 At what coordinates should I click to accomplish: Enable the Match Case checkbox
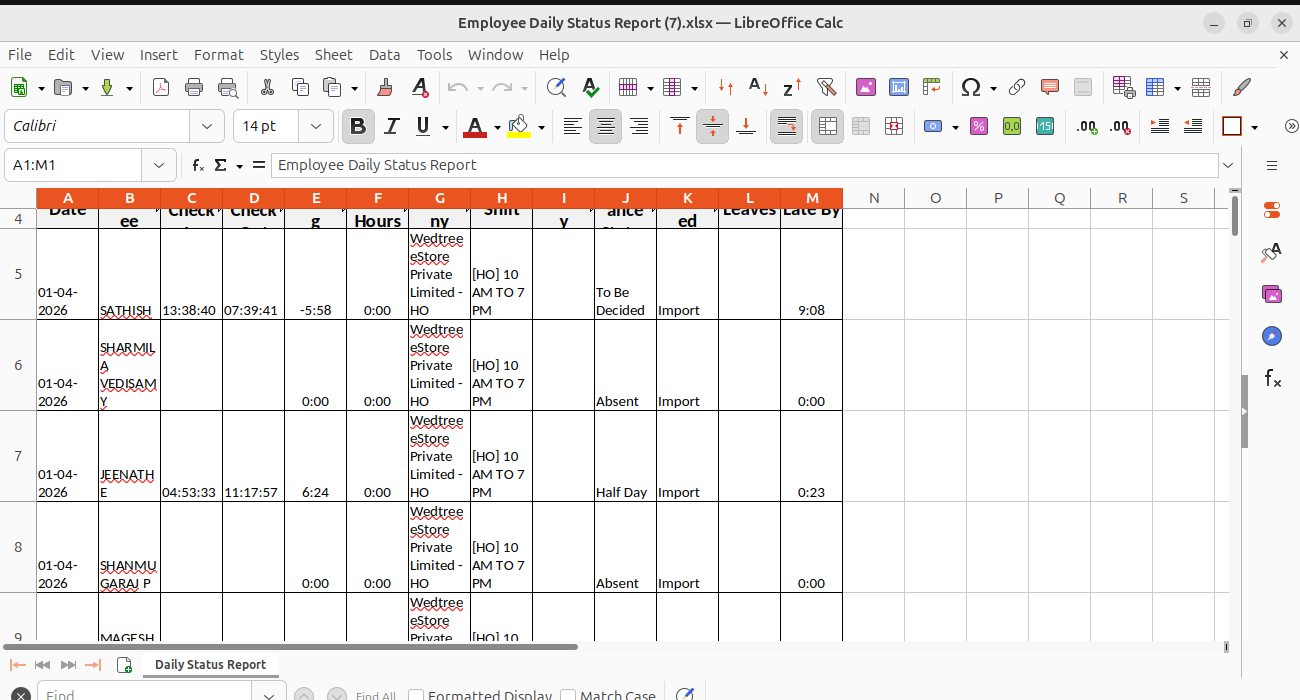pyautogui.click(x=568, y=695)
